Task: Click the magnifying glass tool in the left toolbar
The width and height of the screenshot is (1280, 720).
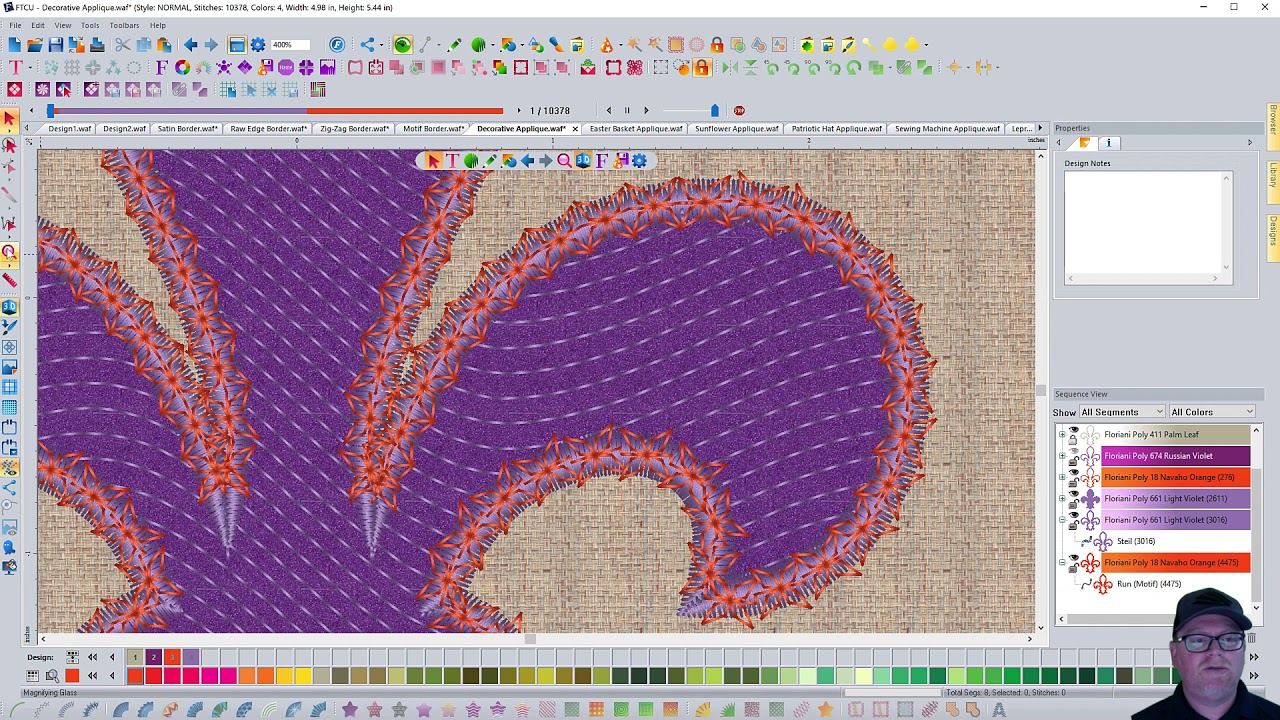Action: tap(10, 253)
